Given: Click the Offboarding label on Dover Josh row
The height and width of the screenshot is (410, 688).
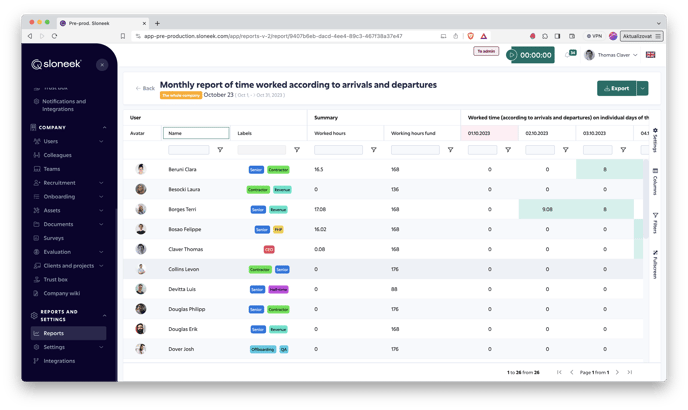Looking at the screenshot, I should [x=263, y=349].
